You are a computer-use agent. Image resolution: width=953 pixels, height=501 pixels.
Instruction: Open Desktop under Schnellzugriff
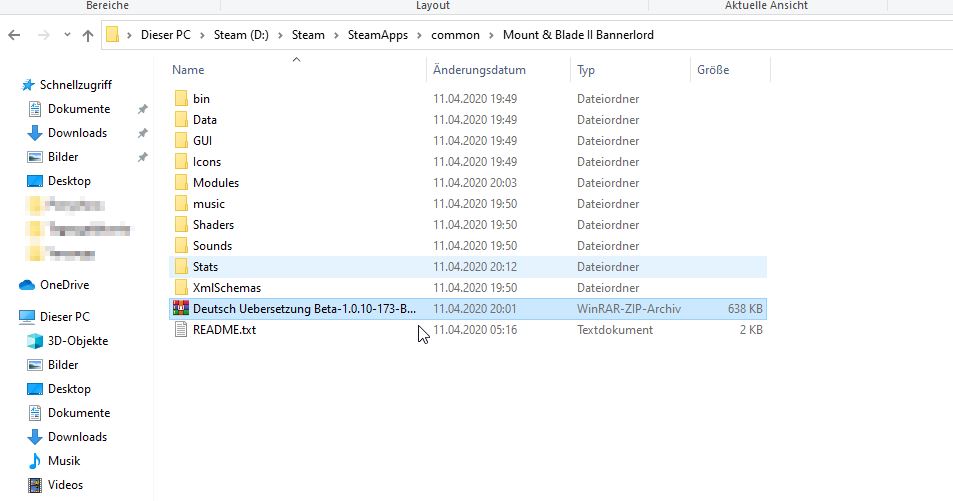click(69, 181)
